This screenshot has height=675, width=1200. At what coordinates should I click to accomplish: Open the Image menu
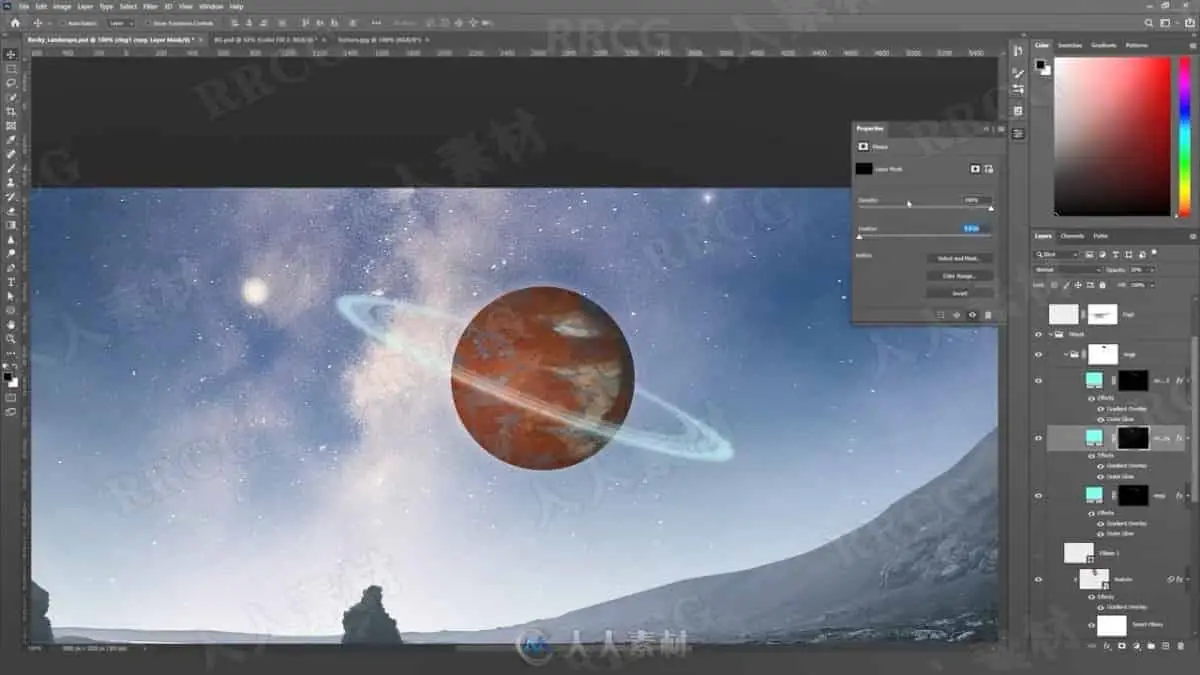(60, 6)
